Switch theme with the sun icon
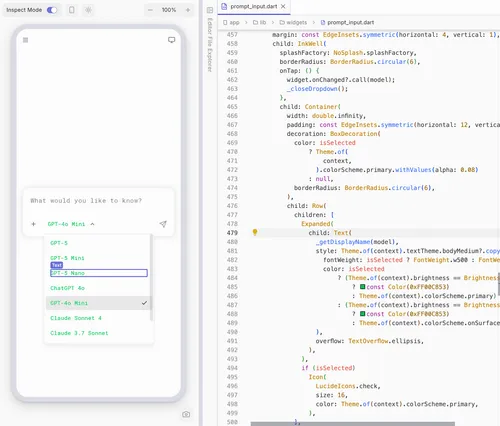Viewport: 500px width, 426px height. coord(88,10)
